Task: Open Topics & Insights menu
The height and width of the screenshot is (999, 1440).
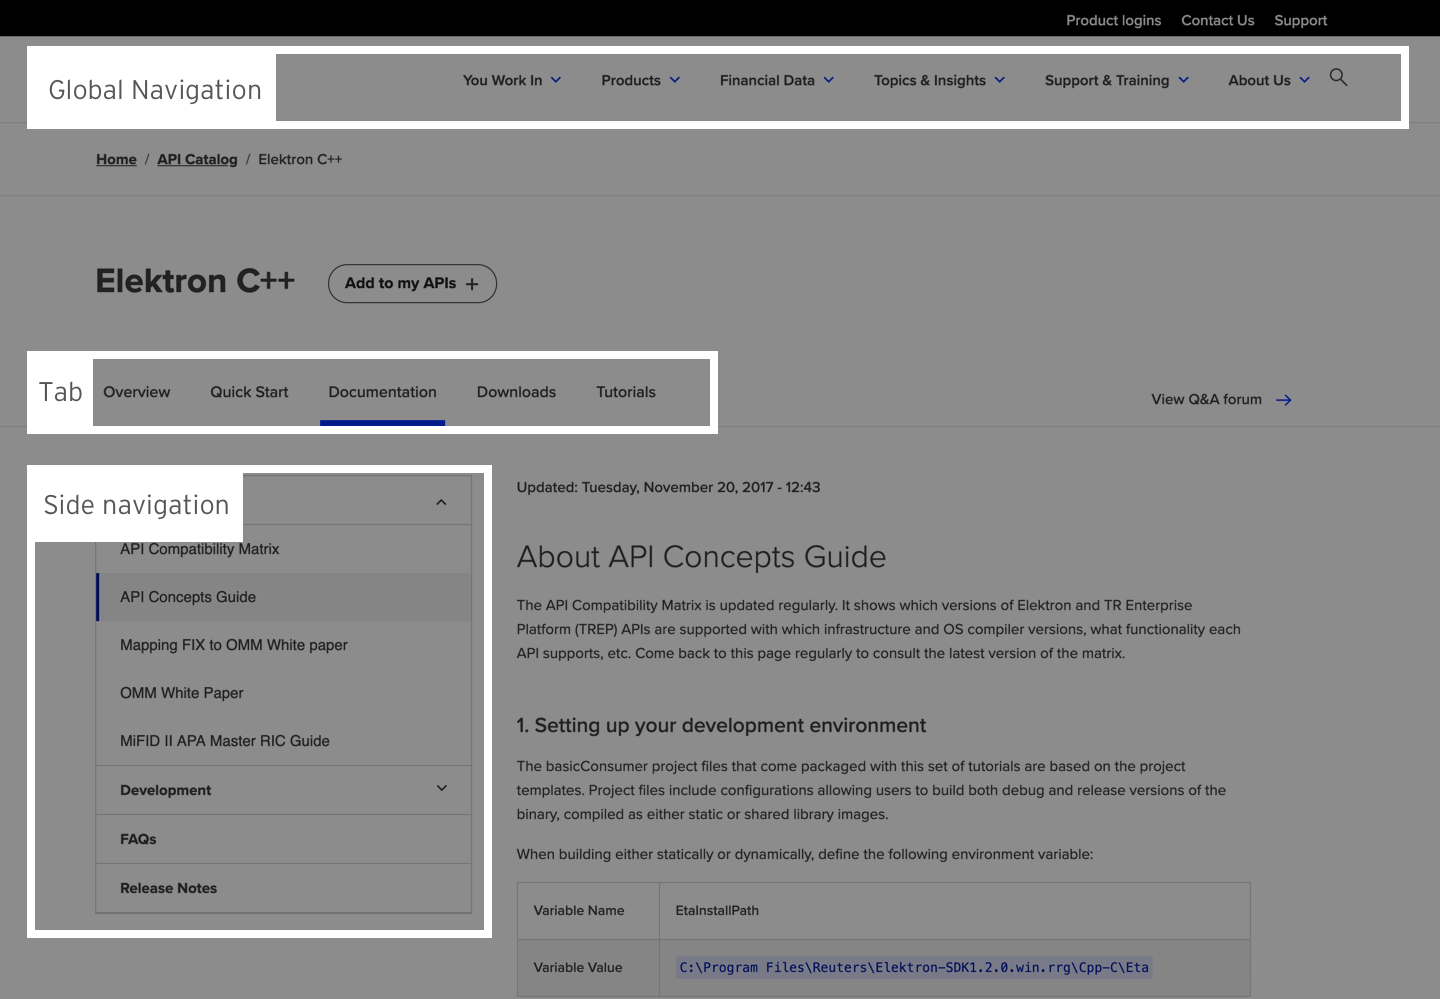Action: [x=938, y=80]
